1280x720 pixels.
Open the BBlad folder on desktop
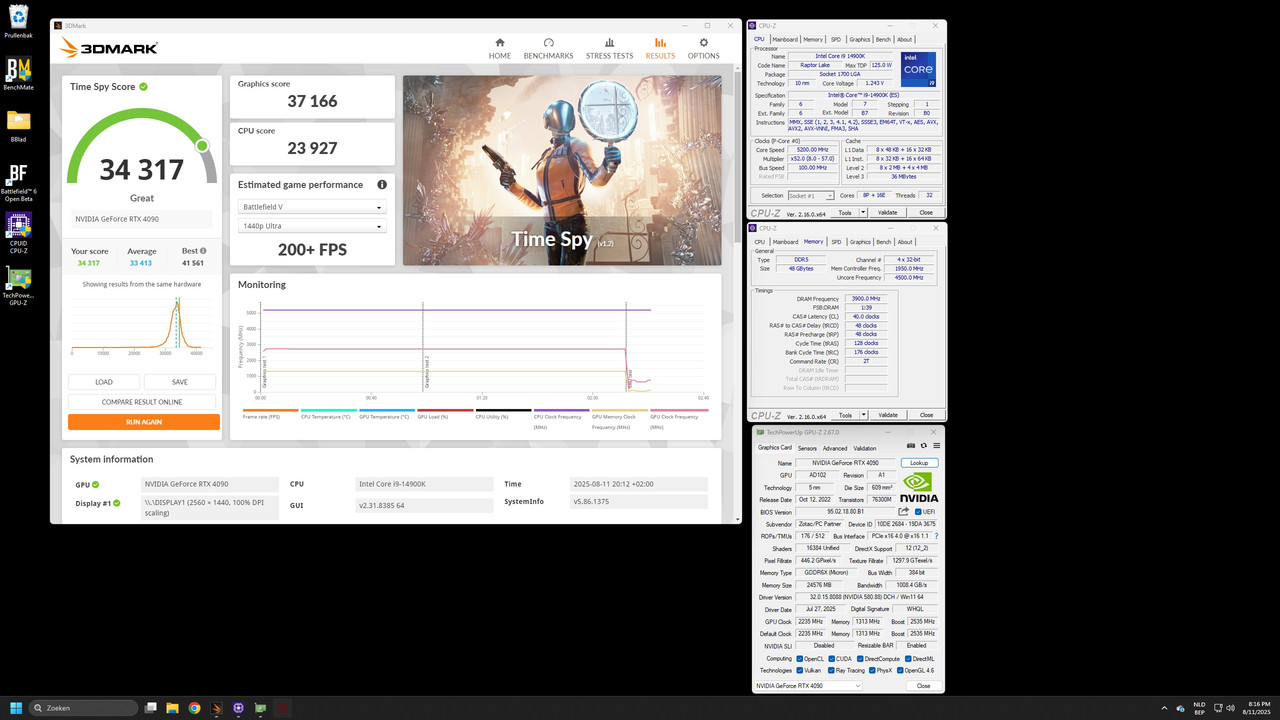pyautogui.click(x=17, y=127)
